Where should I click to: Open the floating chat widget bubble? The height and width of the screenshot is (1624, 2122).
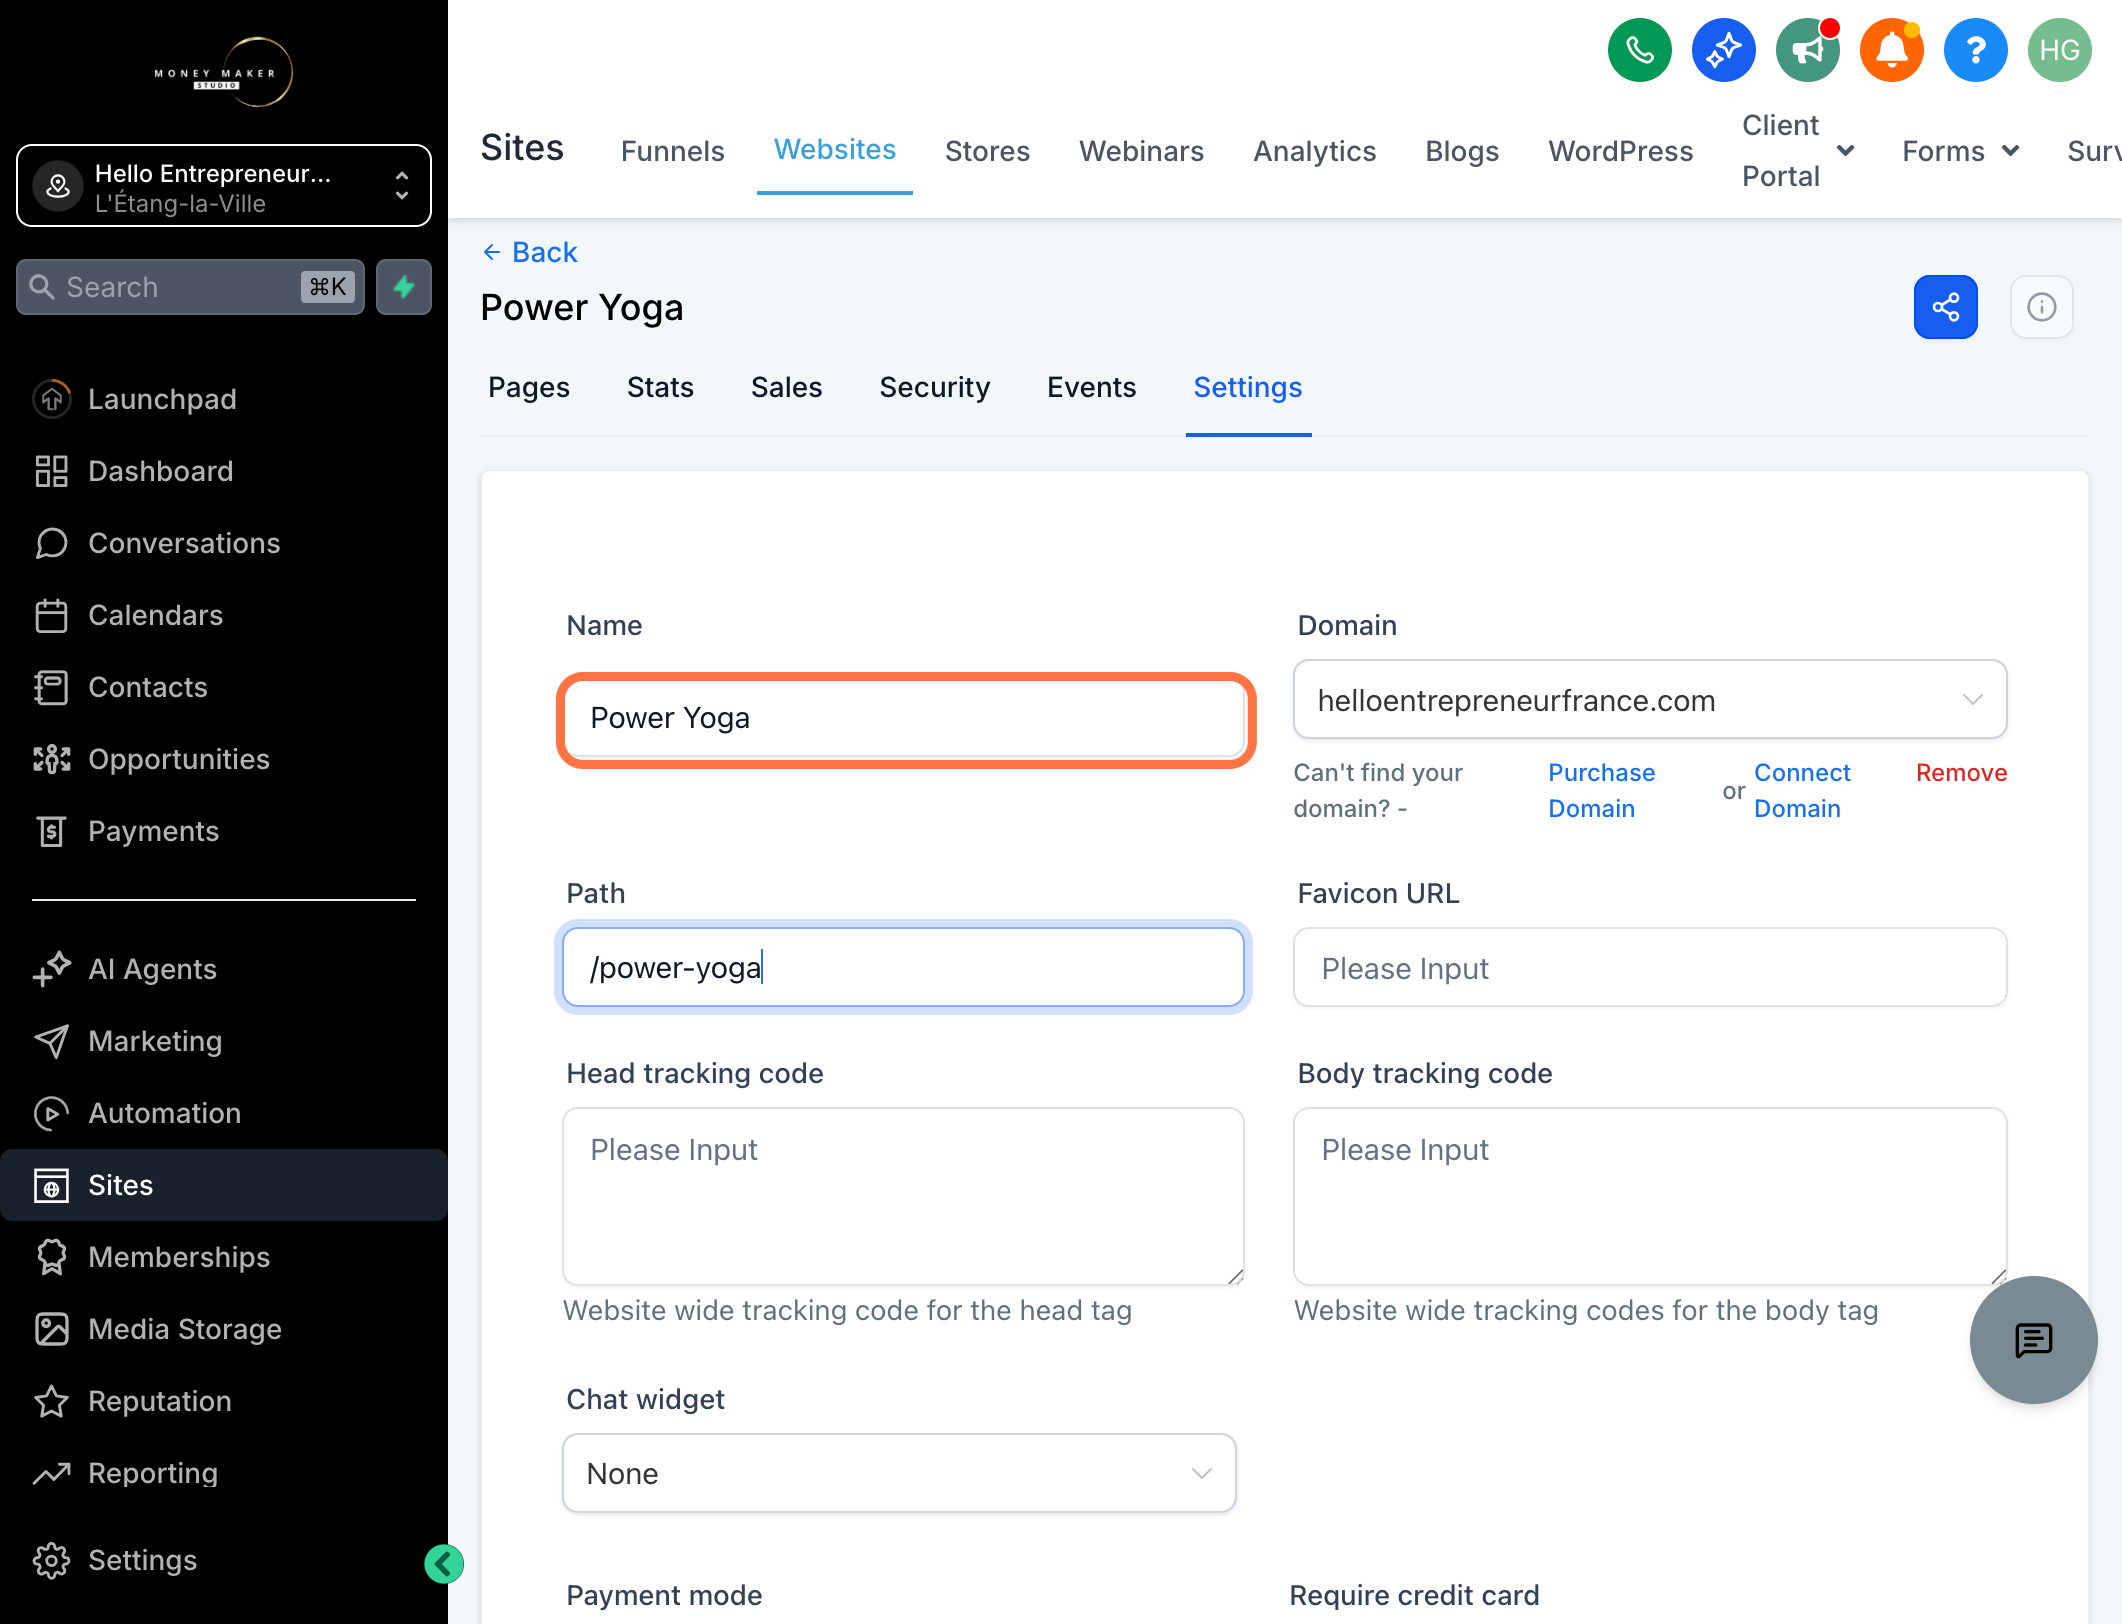coord(2033,1339)
